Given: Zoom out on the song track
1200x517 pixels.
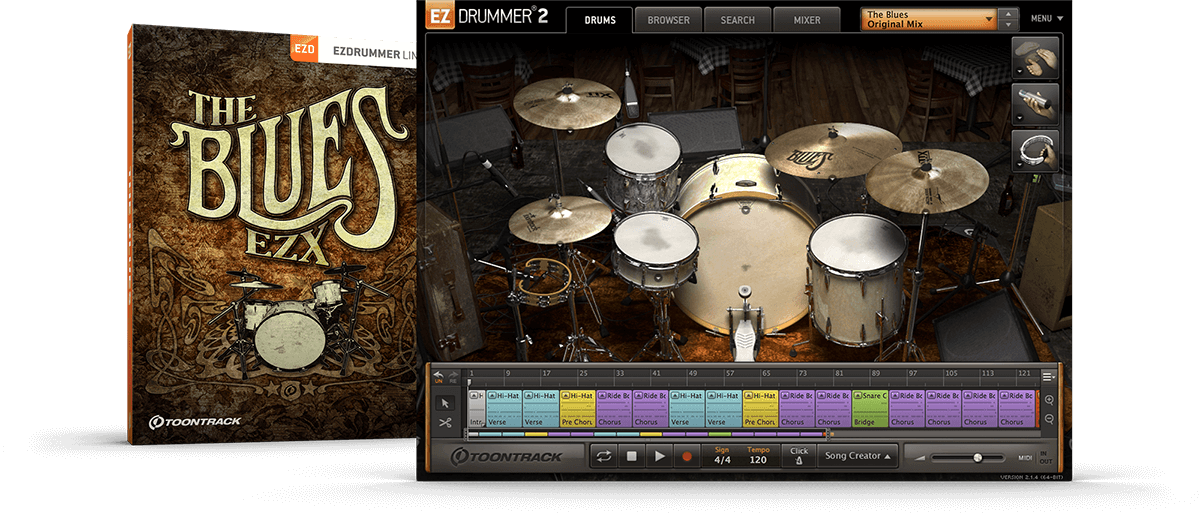Looking at the screenshot, I should [1047, 420].
